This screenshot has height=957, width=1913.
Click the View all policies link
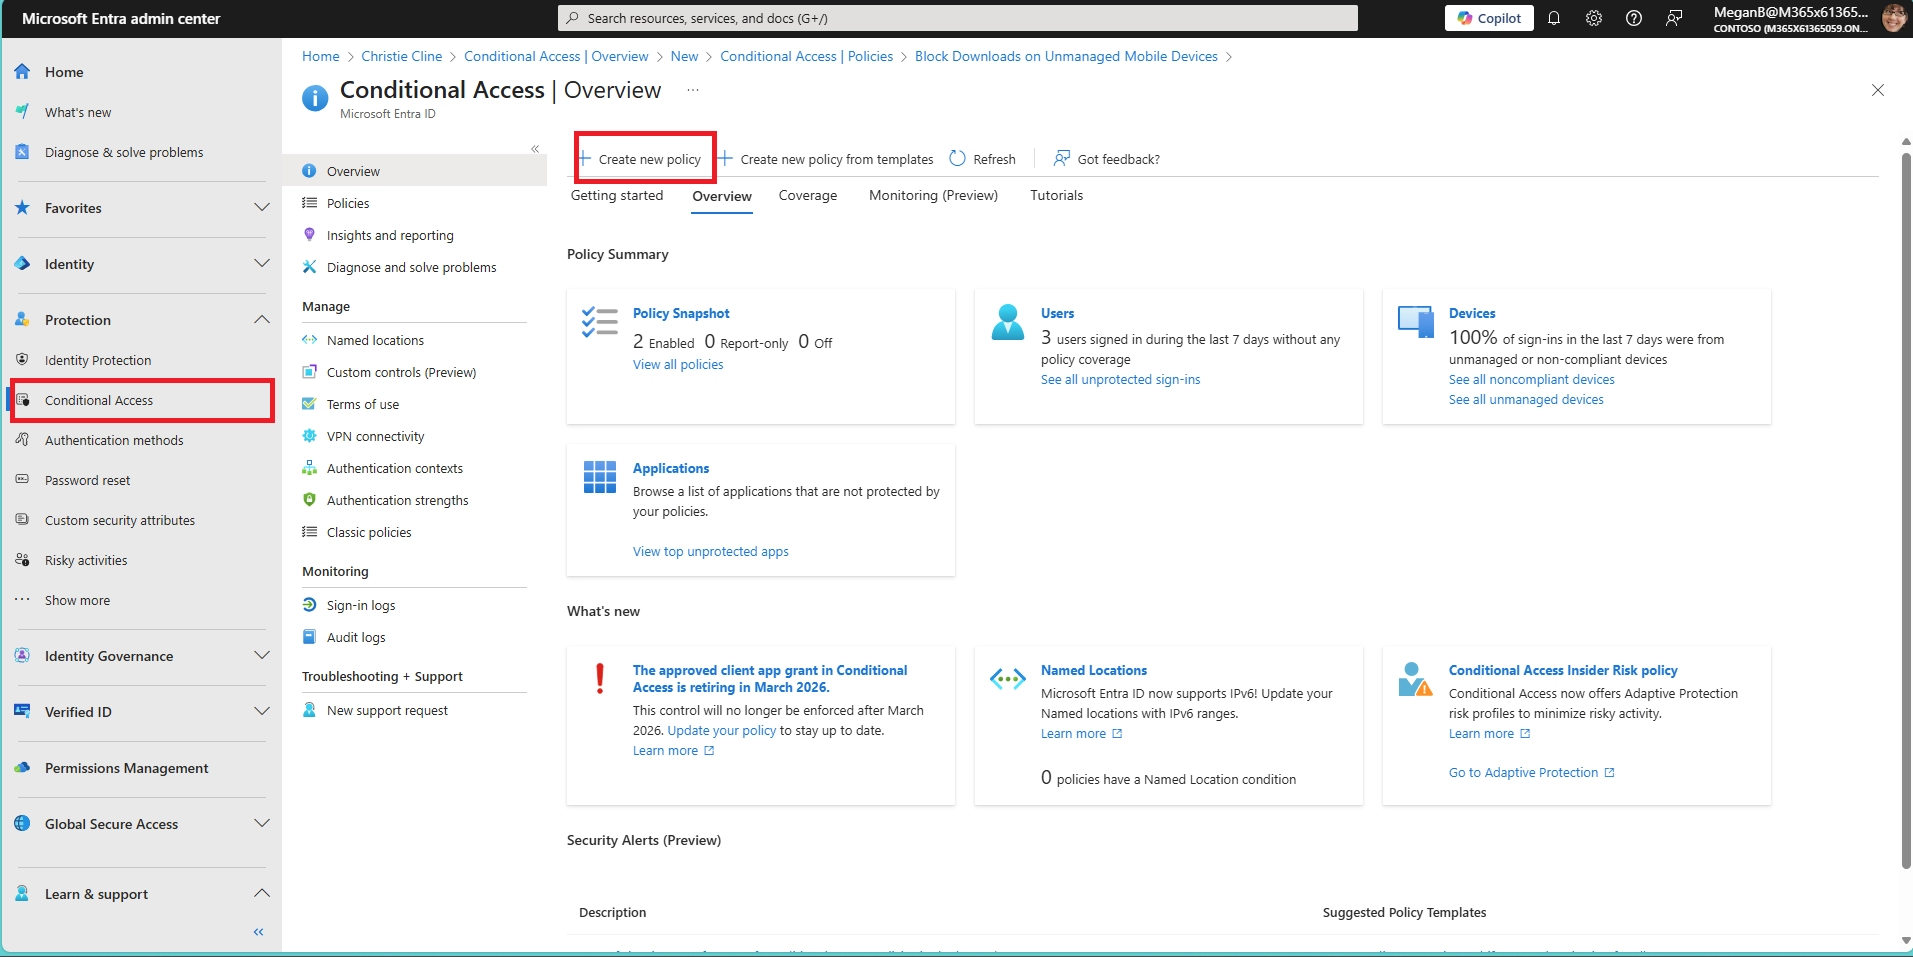click(x=678, y=365)
